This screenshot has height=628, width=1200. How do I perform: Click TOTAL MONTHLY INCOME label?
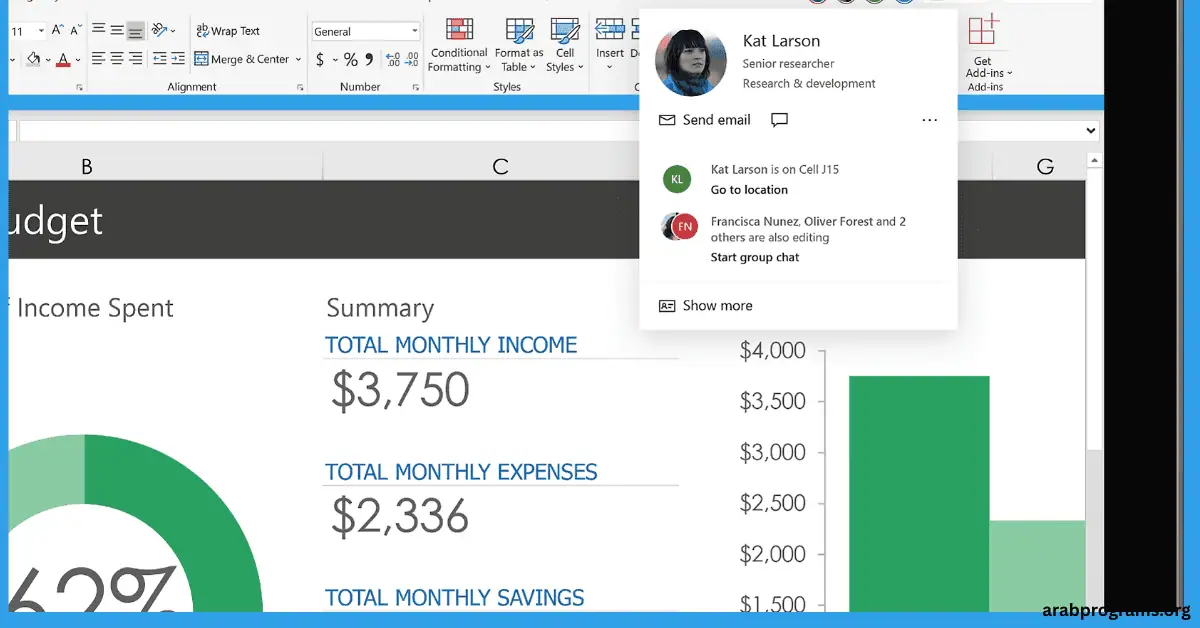tap(451, 345)
